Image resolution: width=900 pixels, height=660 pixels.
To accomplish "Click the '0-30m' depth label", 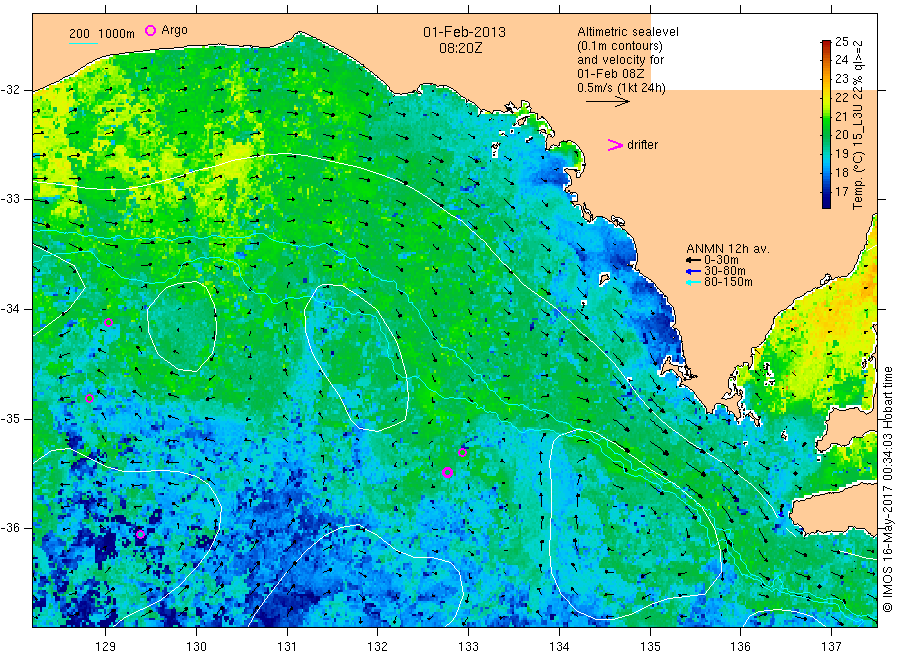I will click(721, 260).
